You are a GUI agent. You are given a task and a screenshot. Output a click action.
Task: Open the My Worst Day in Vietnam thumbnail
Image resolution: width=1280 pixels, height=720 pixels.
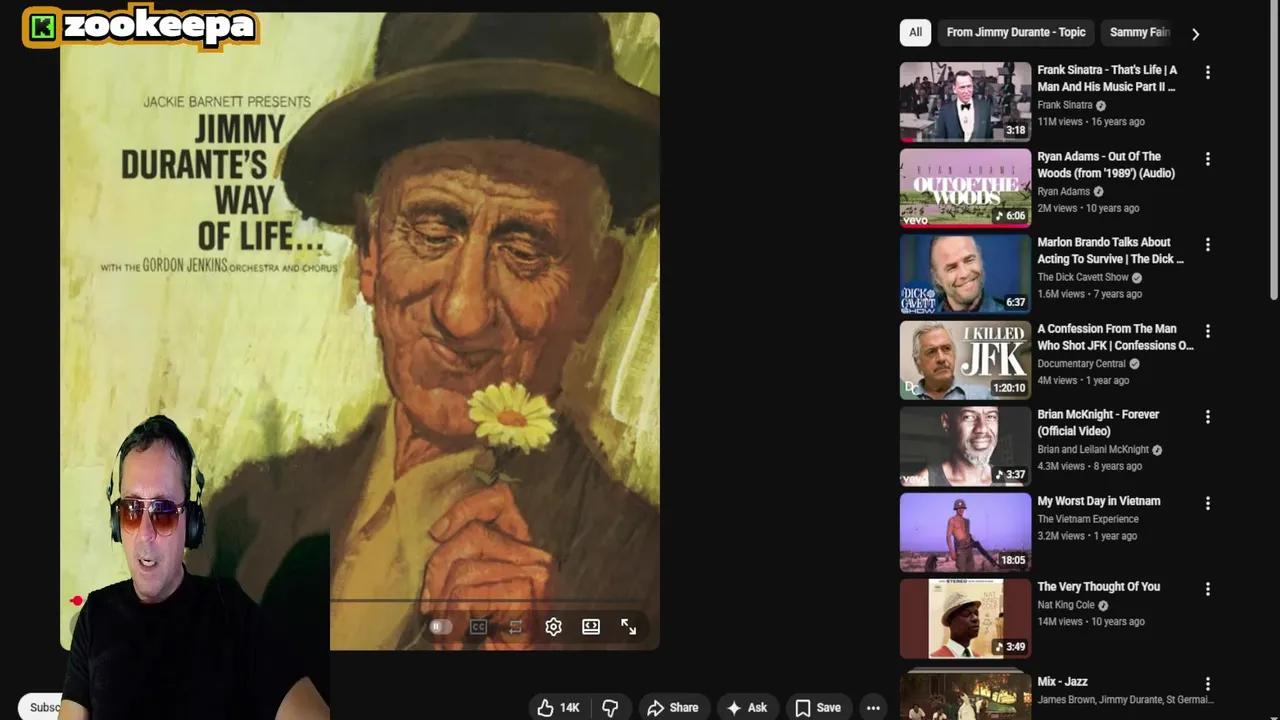coord(965,531)
